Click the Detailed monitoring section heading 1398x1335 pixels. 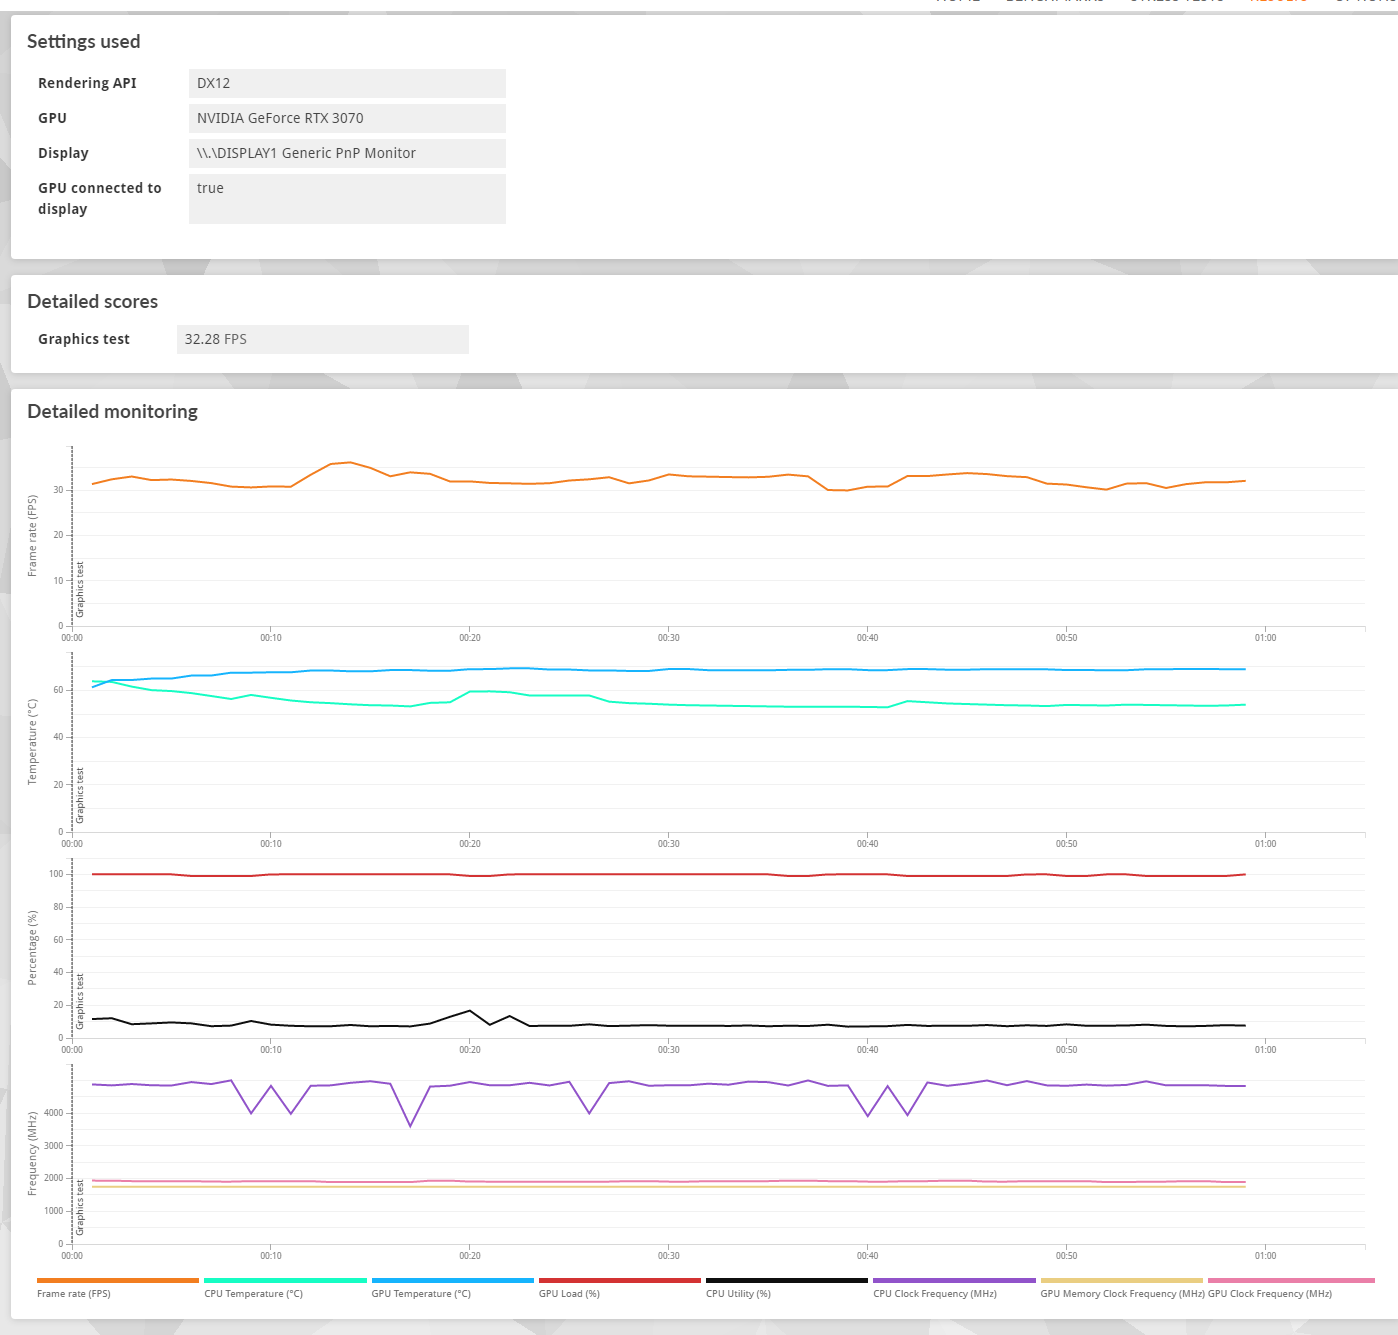(x=112, y=411)
